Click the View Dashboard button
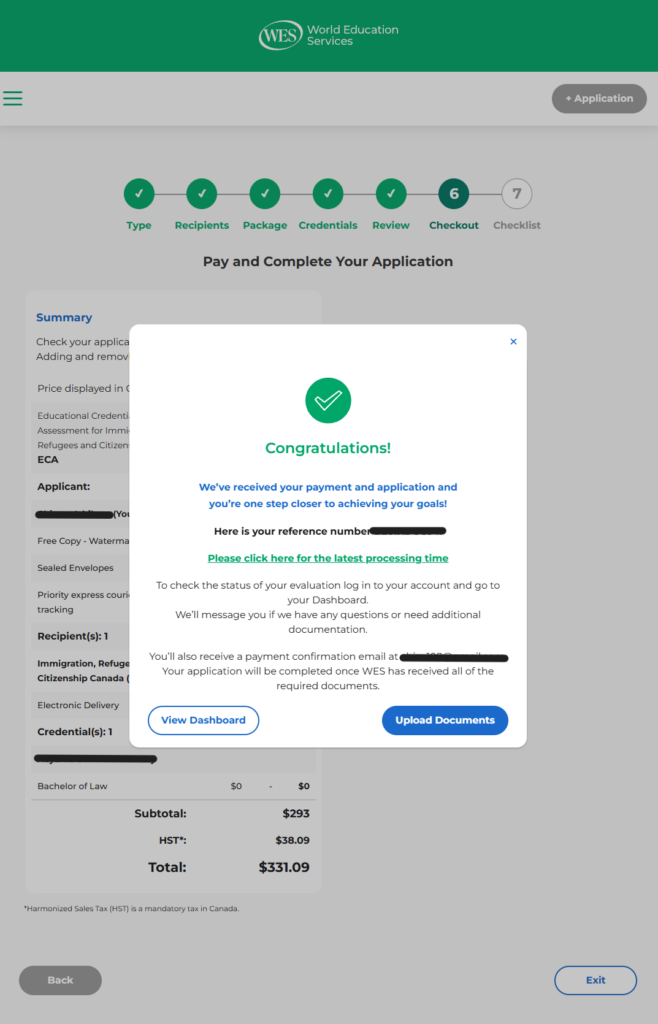The image size is (658, 1024). (203, 720)
